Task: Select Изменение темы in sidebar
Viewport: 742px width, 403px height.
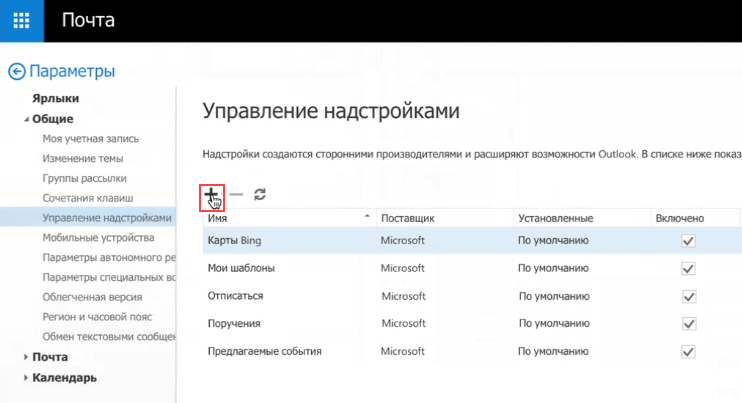Action: coord(83,158)
